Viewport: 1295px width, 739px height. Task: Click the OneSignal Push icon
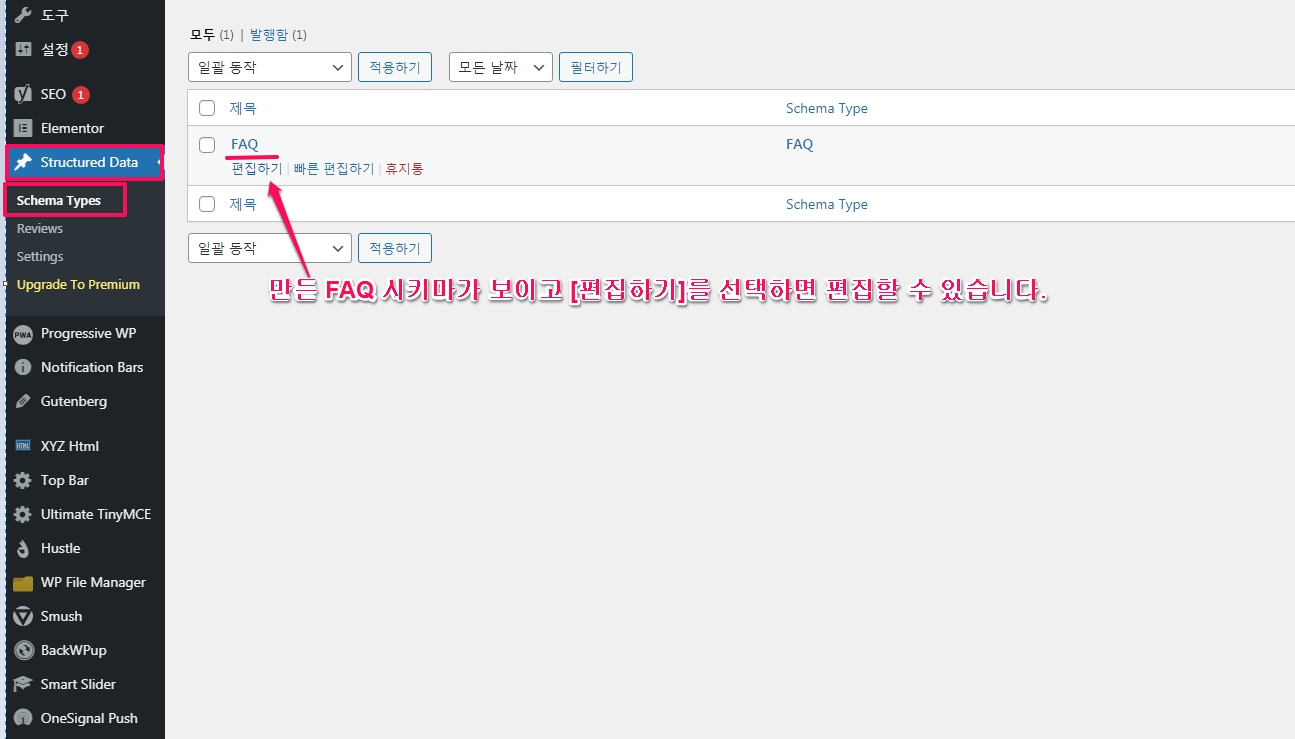(23, 719)
